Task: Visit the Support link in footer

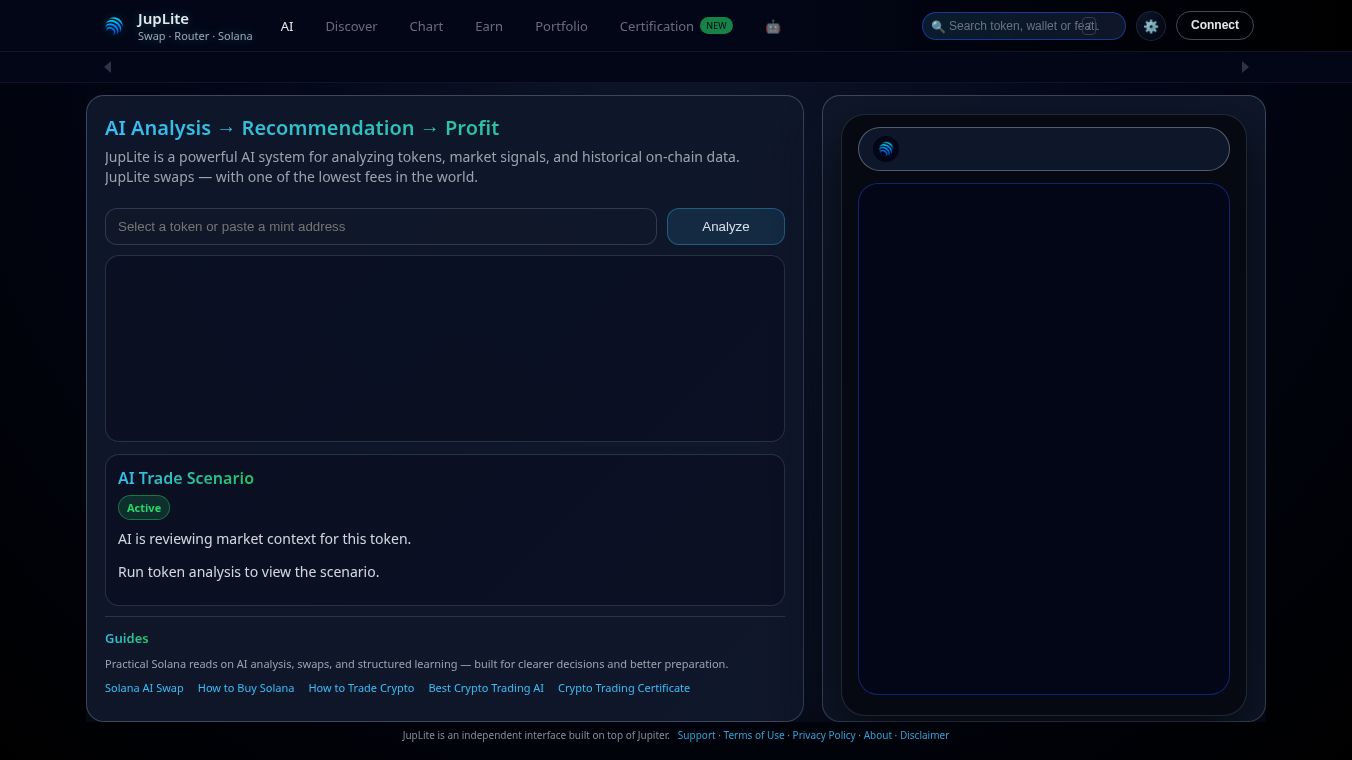Action: tap(696, 735)
